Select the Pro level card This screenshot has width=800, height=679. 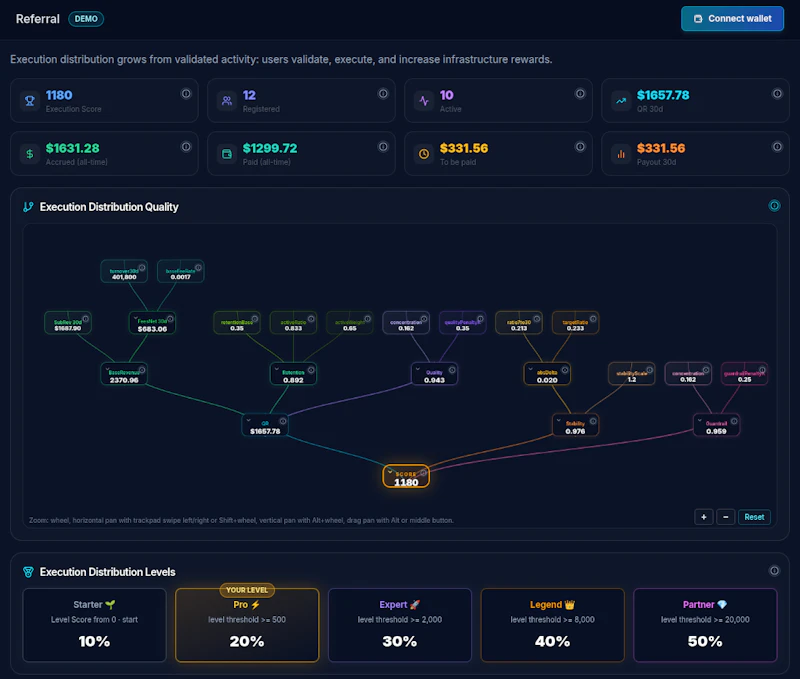247,625
